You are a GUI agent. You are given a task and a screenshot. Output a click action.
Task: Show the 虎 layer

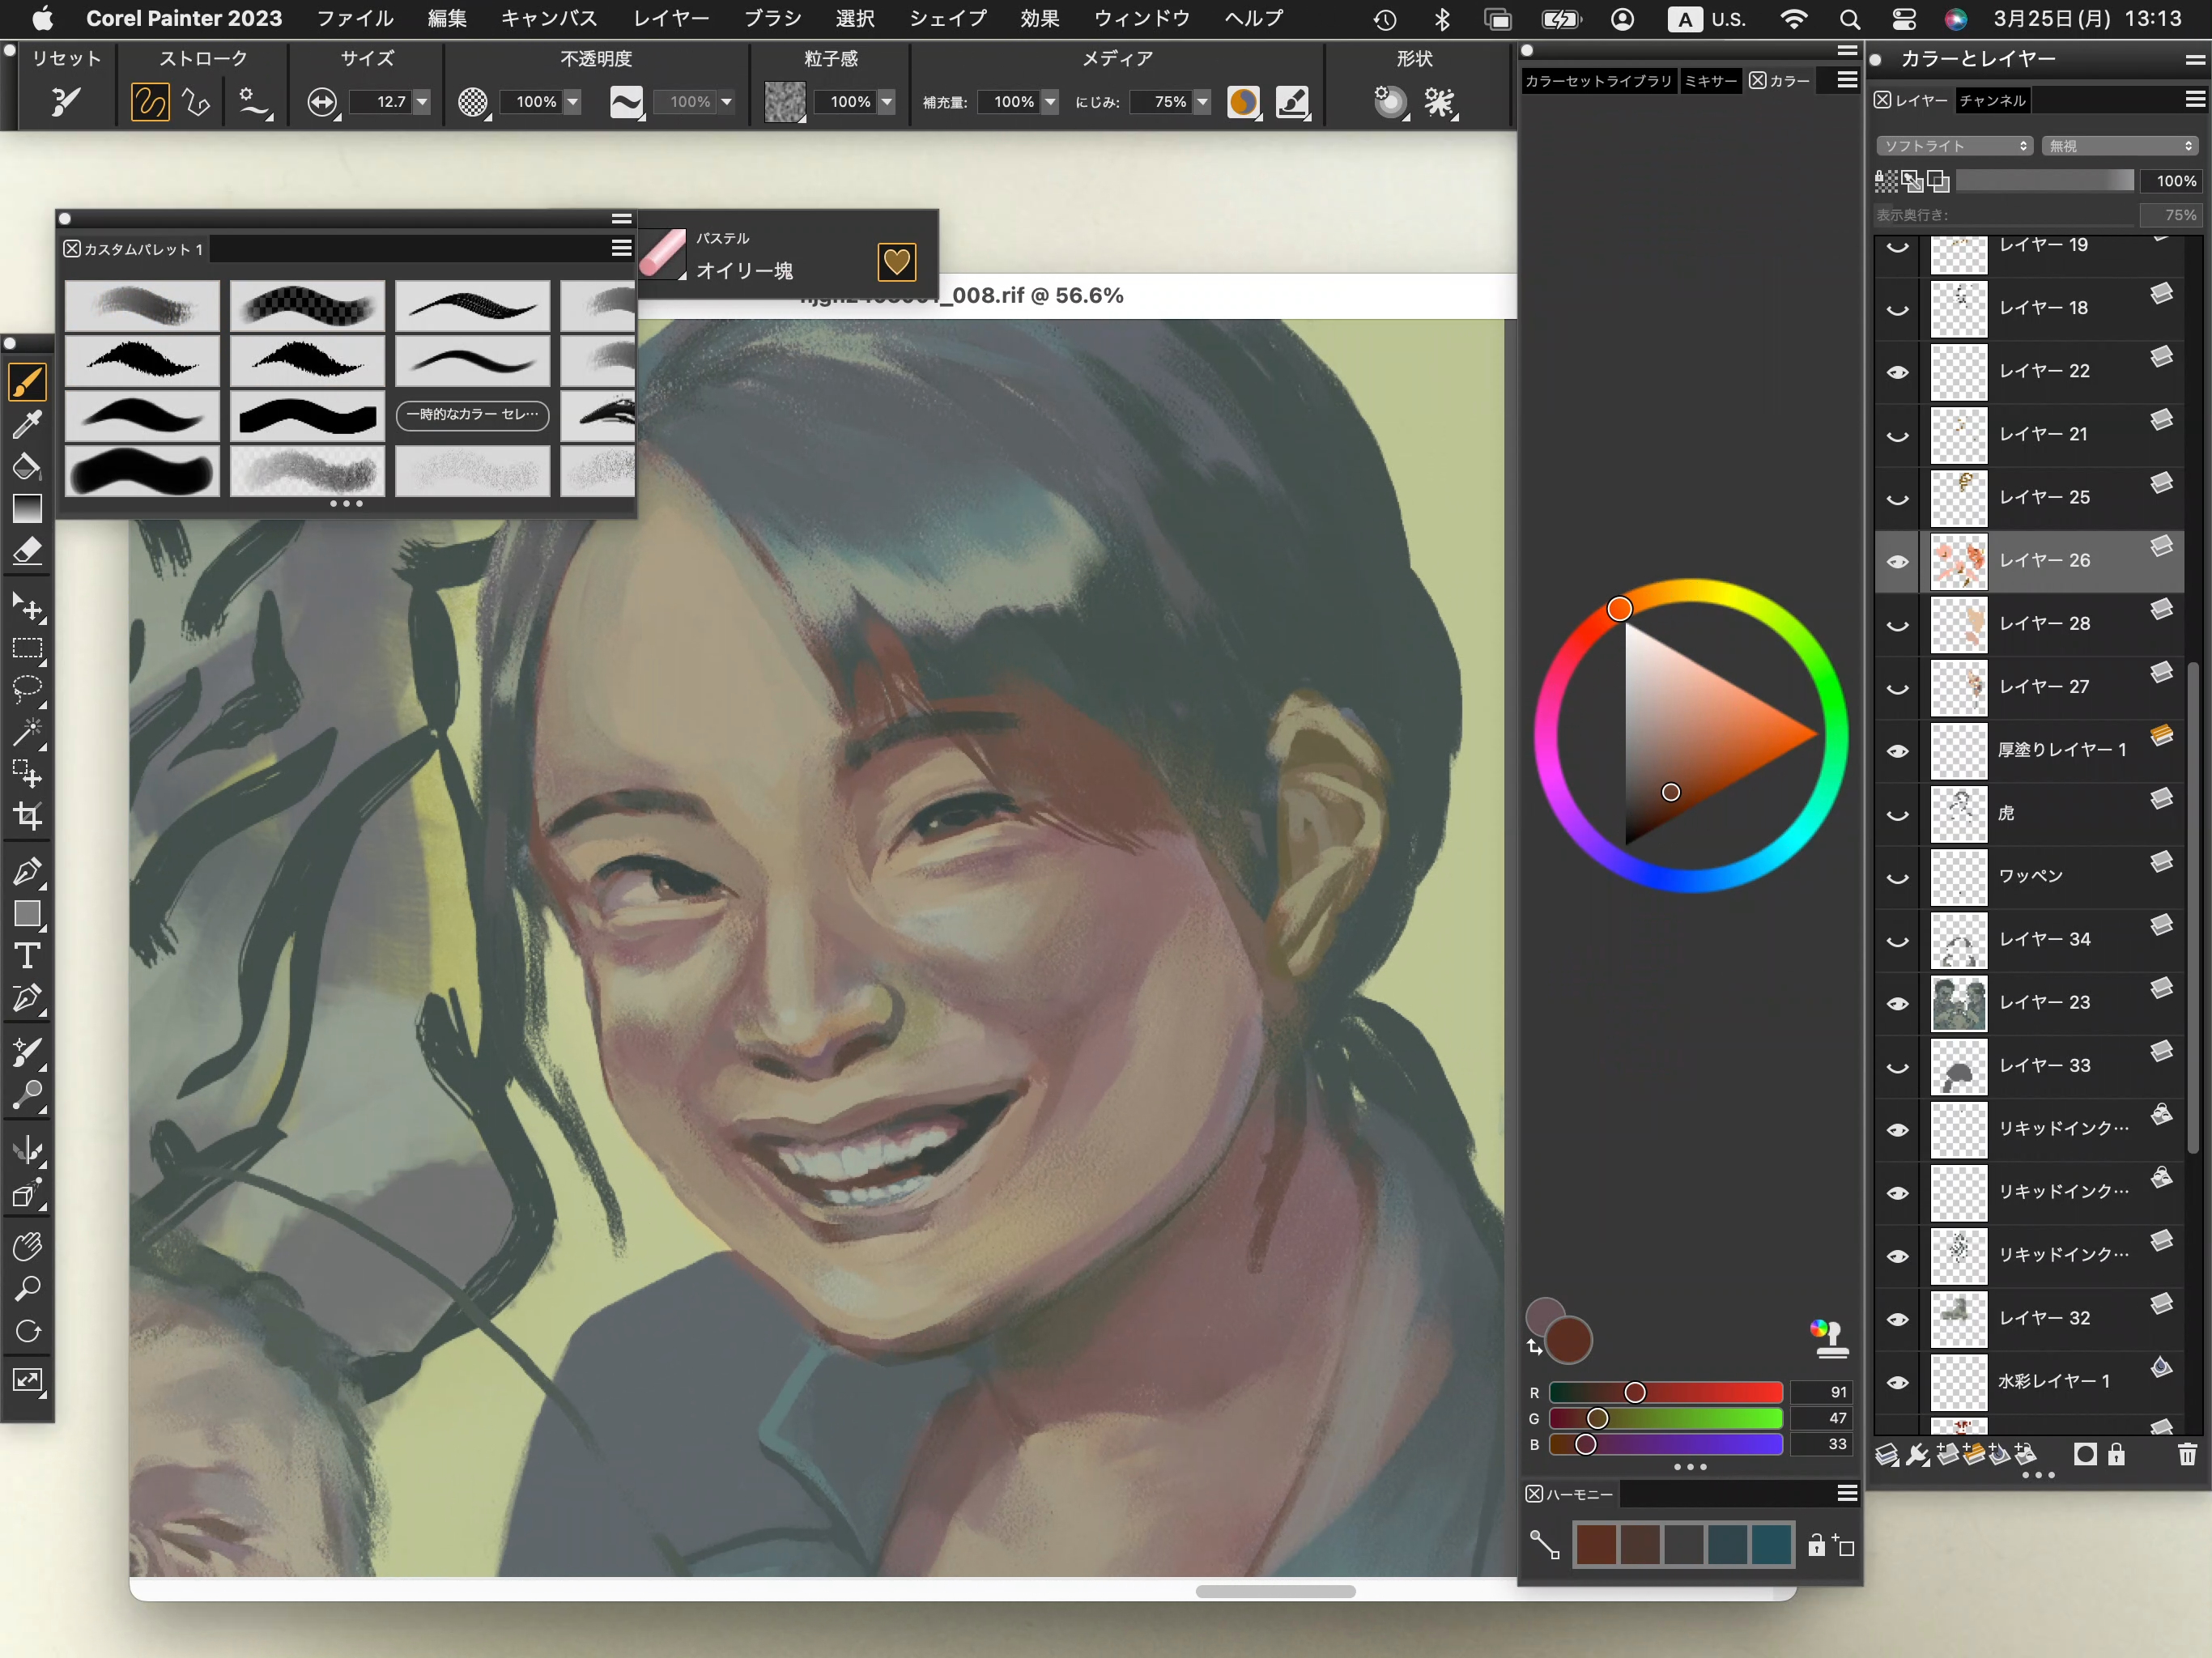pyautogui.click(x=1897, y=814)
